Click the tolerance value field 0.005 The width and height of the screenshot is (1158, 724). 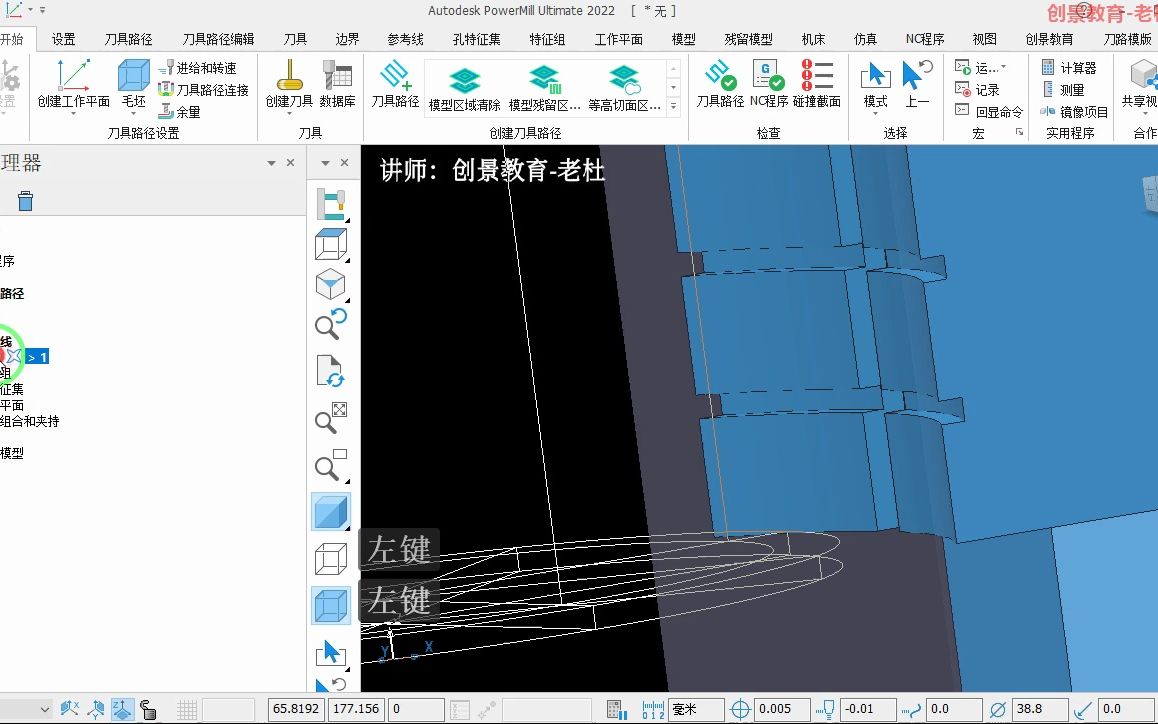tap(782, 709)
